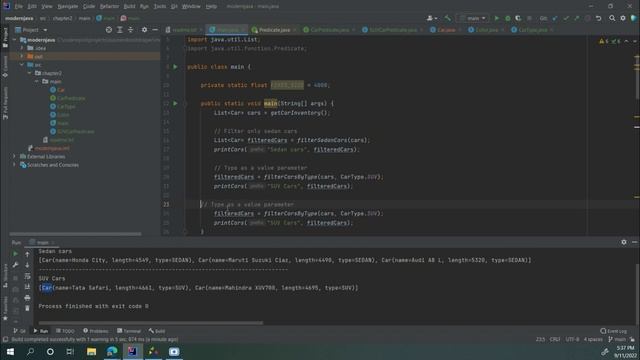Run the main configuration from the toolbar

[496, 18]
